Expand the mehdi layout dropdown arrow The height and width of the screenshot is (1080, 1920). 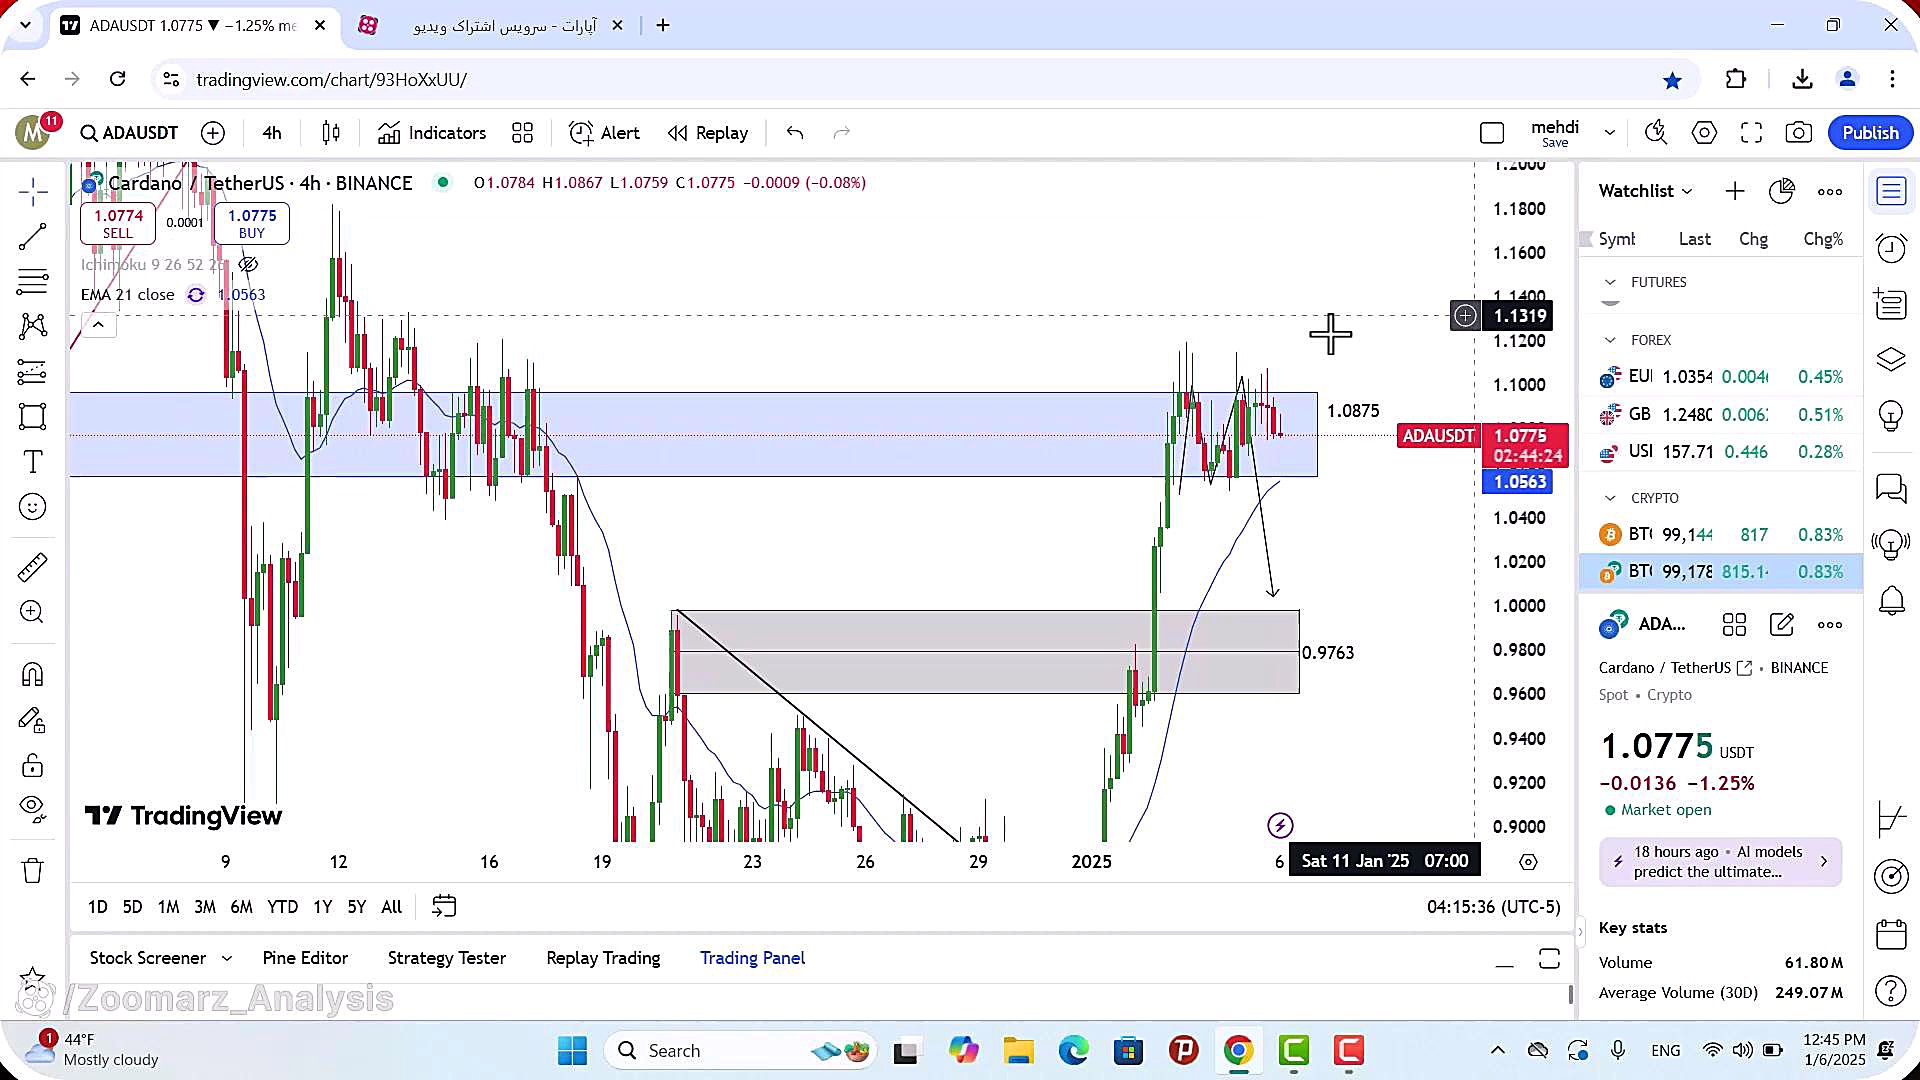(1609, 133)
